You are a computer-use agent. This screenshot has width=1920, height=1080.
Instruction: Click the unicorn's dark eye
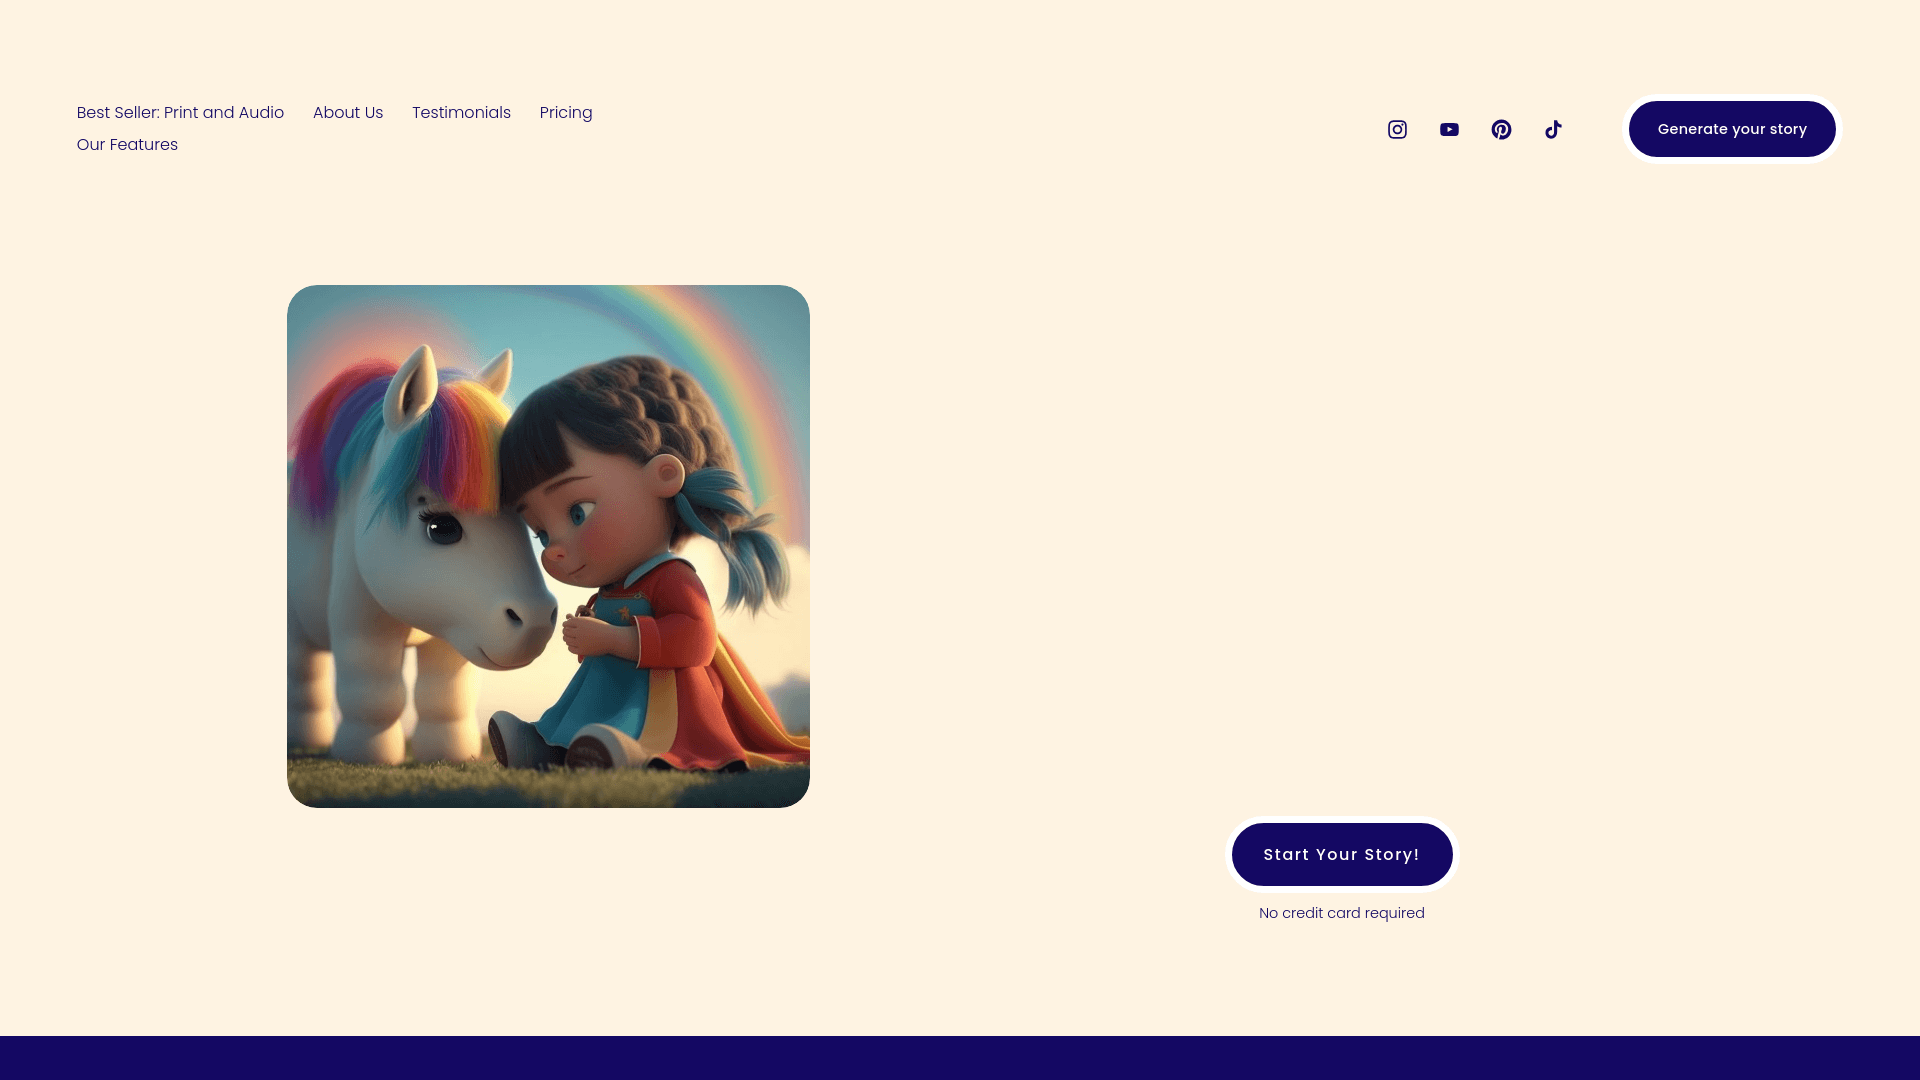(x=443, y=528)
